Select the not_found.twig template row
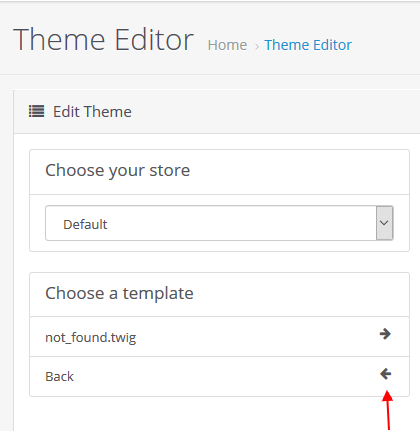The image size is (420, 431). 219,337
